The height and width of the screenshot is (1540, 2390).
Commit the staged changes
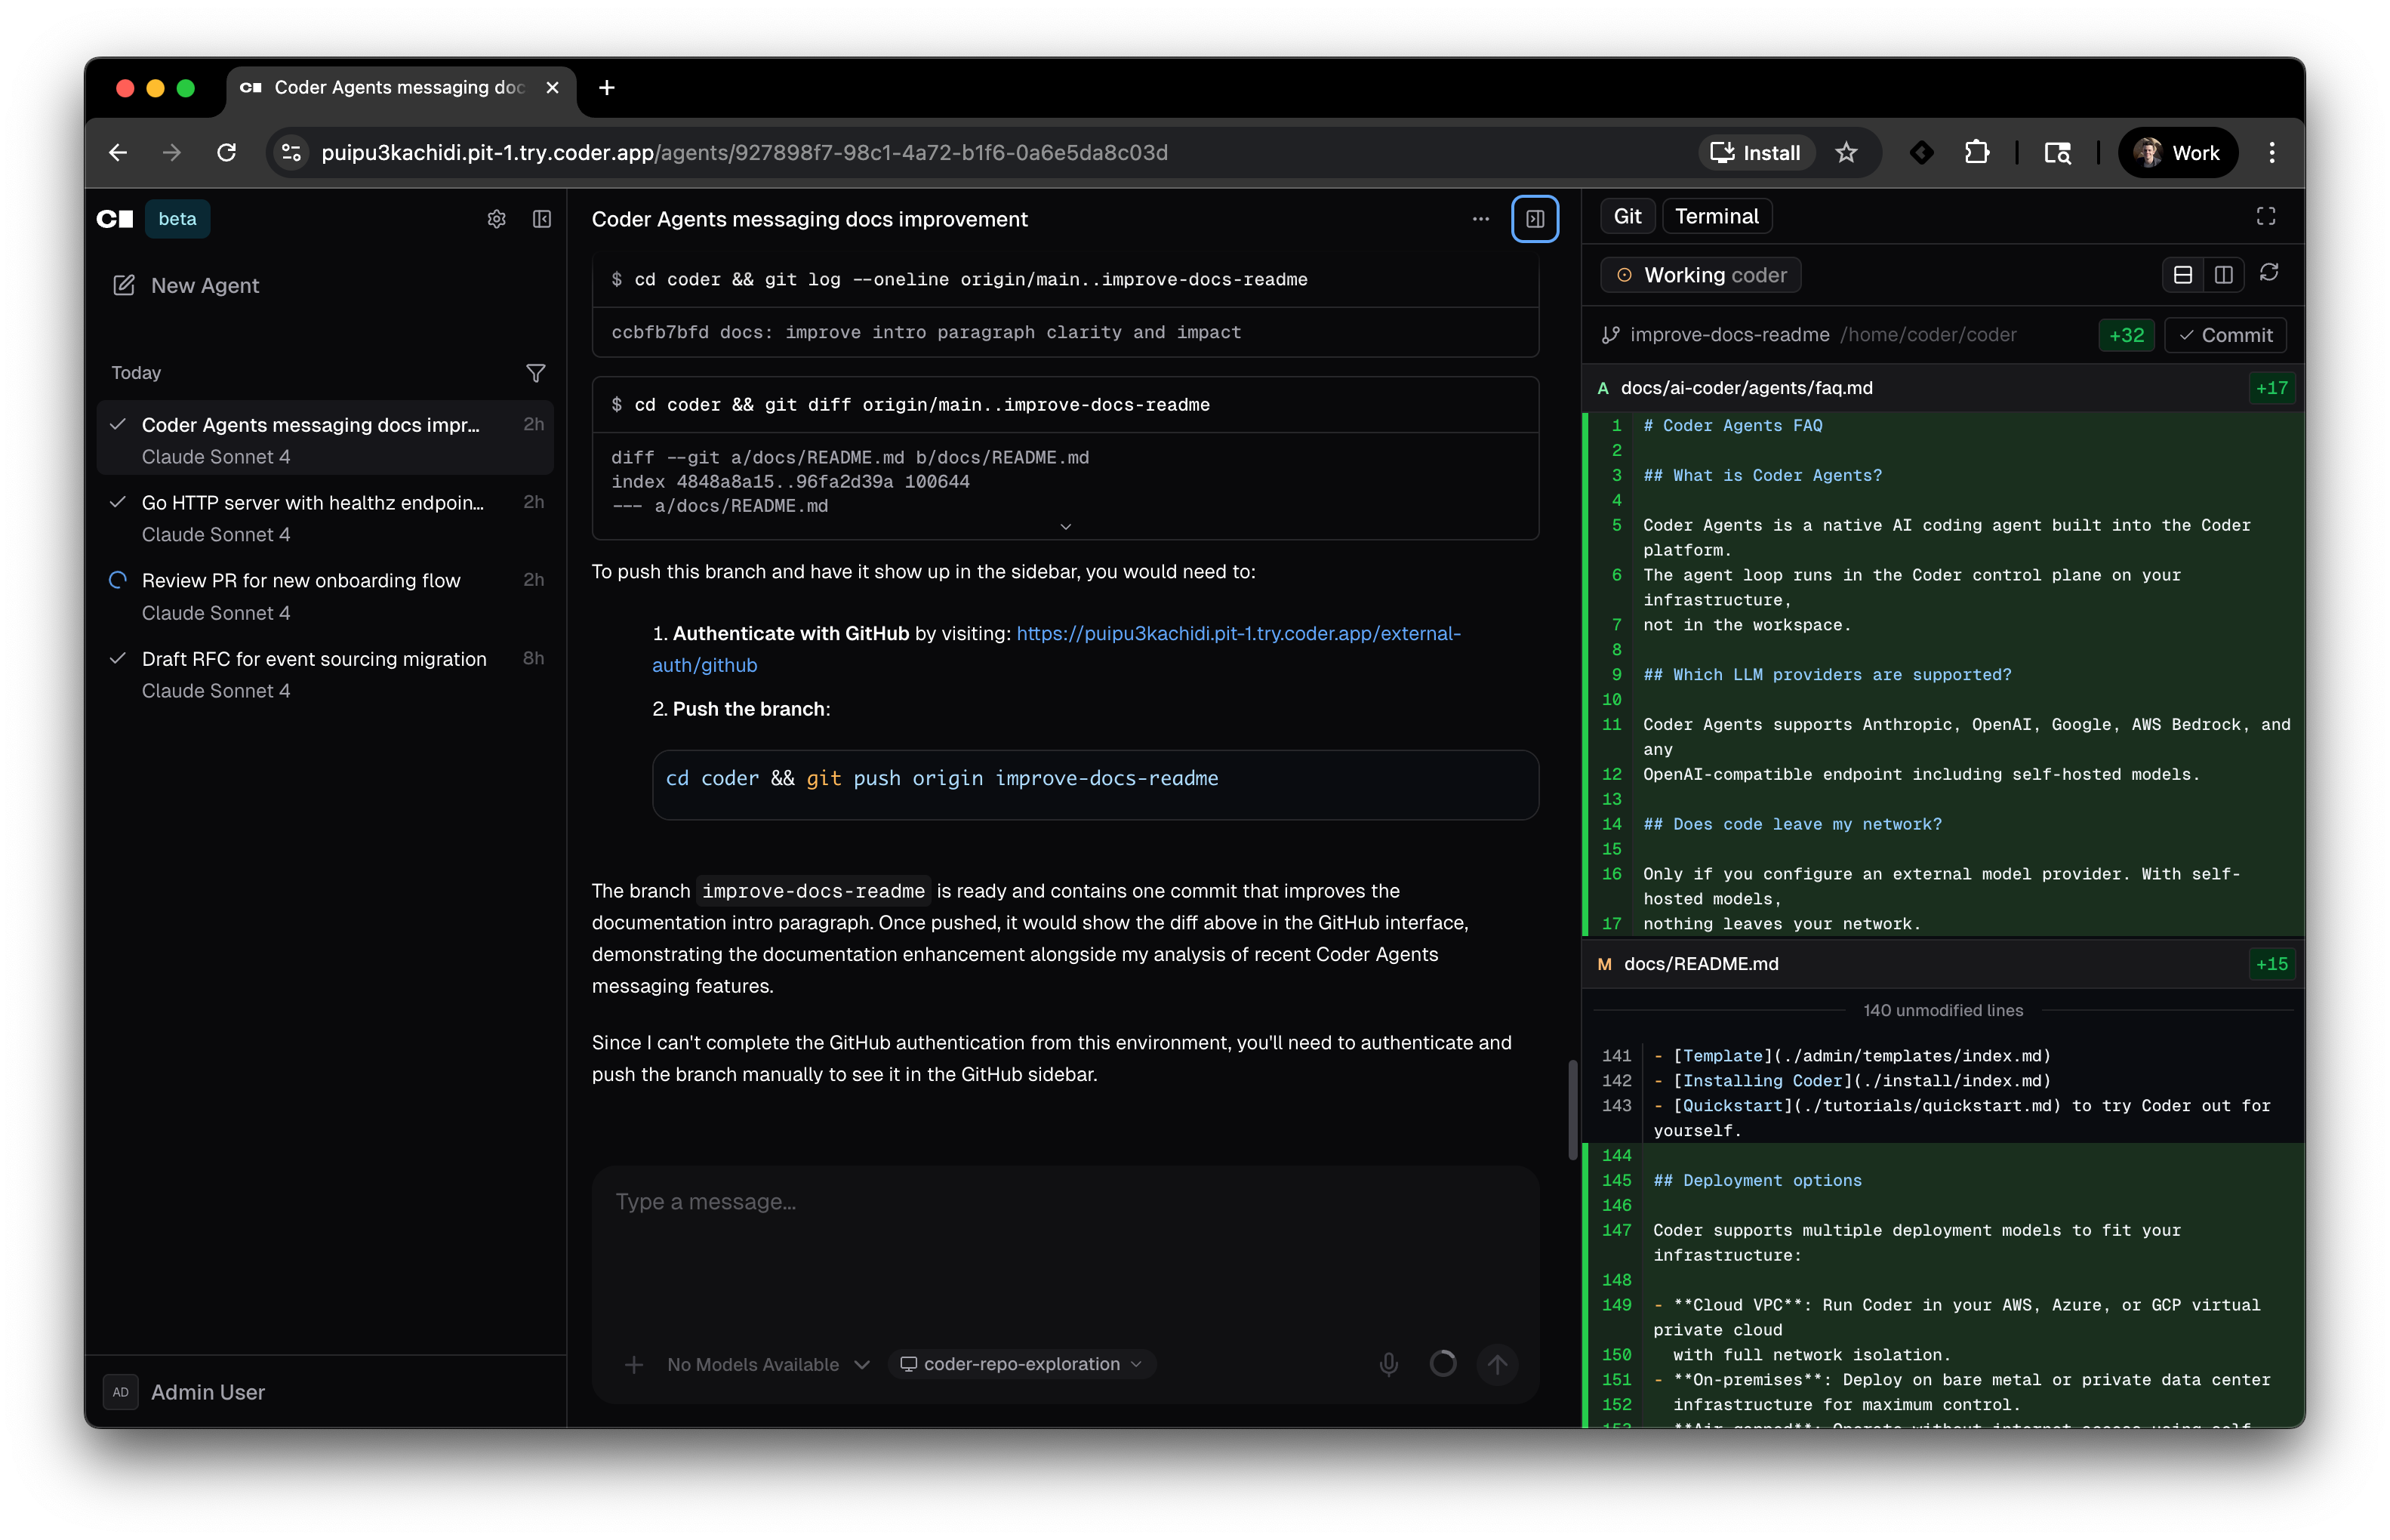click(x=2225, y=336)
